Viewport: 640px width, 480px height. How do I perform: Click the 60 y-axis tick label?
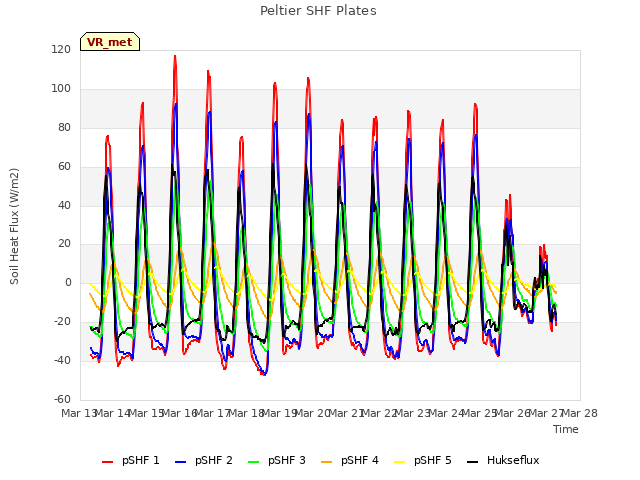point(64,167)
